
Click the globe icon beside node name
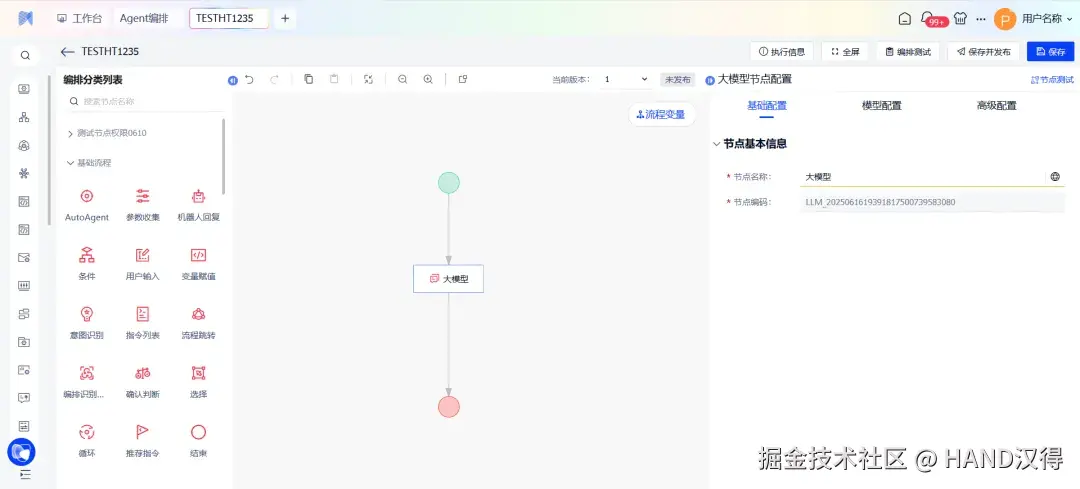click(x=1055, y=177)
